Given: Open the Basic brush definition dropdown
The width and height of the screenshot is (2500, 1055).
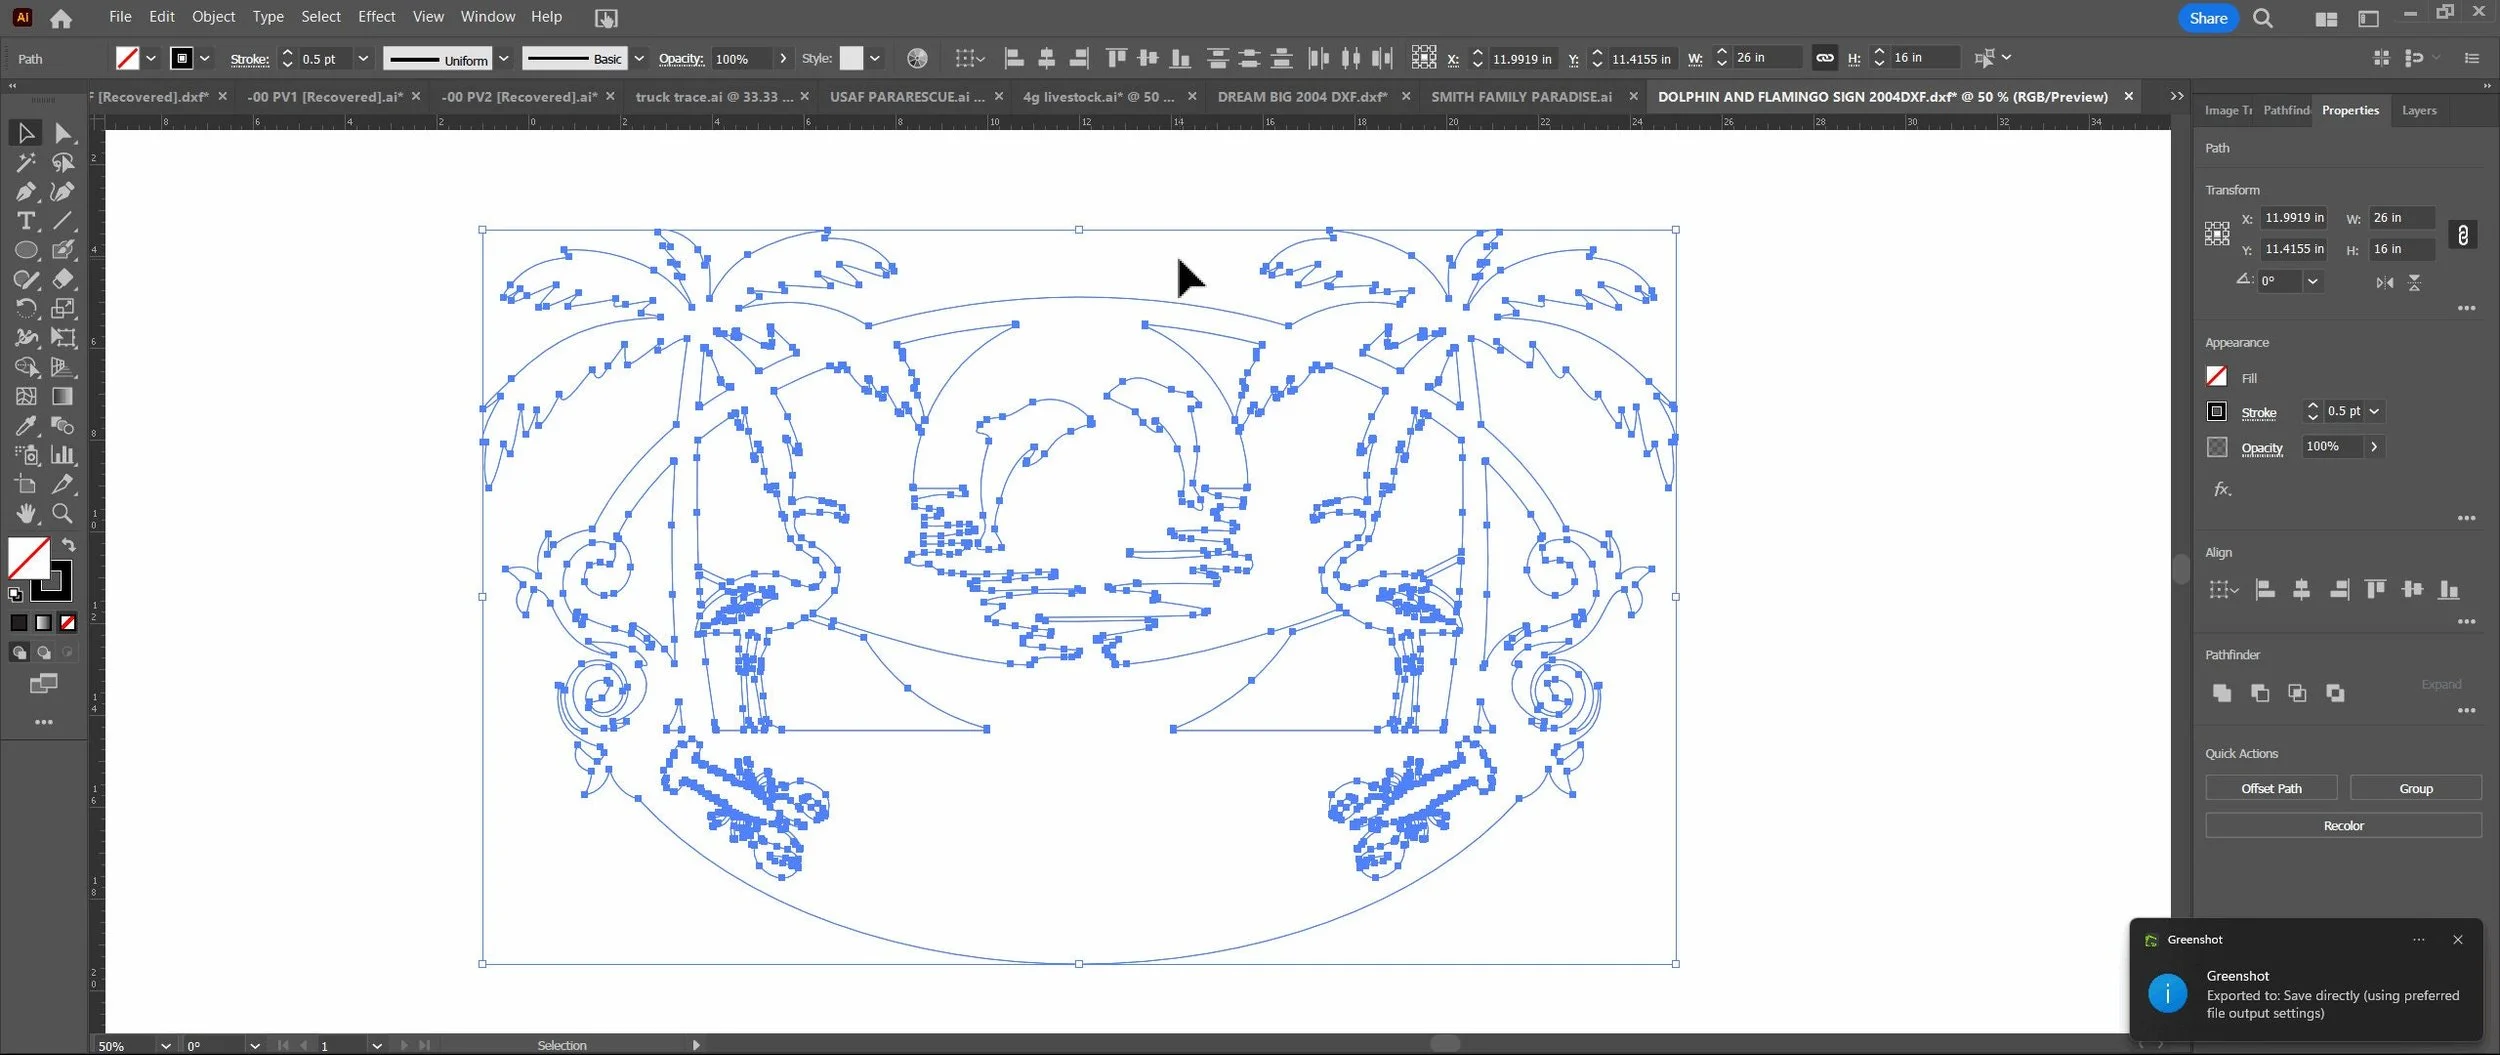Looking at the screenshot, I should [639, 59].
